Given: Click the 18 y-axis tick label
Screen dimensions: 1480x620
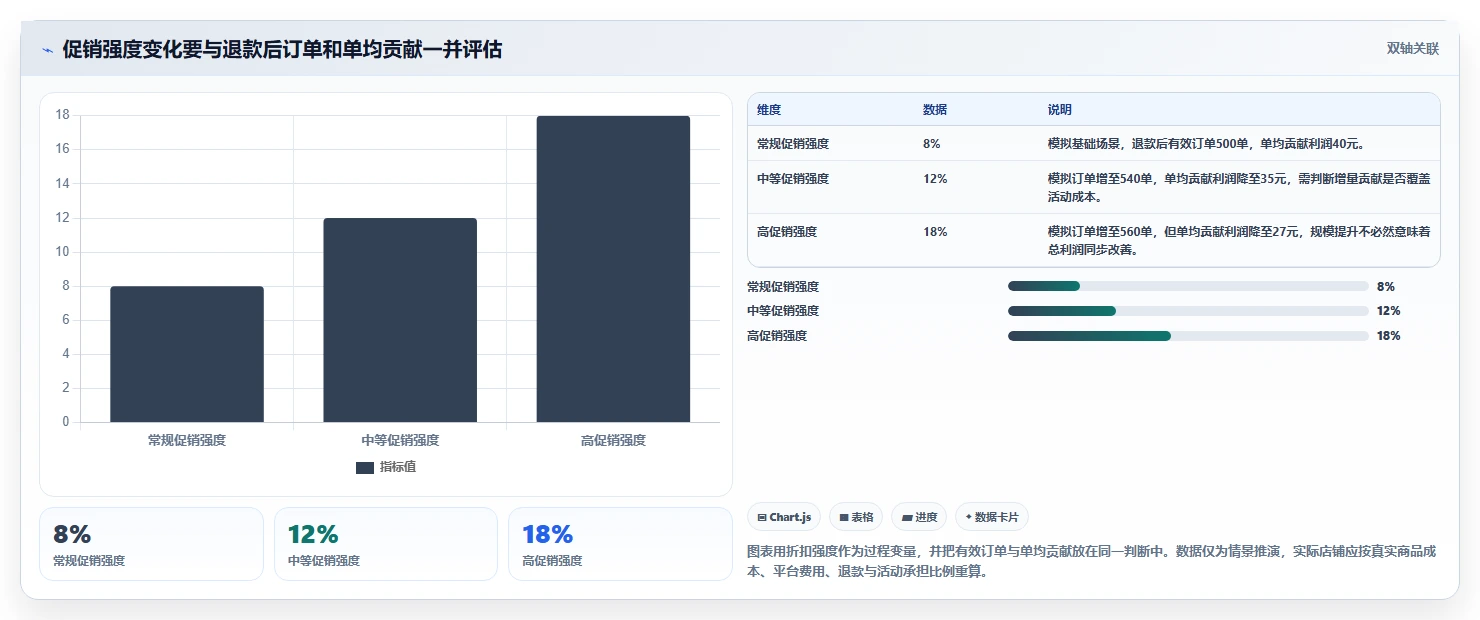Looking at the screenshot, I should click(x=62, y=115).
